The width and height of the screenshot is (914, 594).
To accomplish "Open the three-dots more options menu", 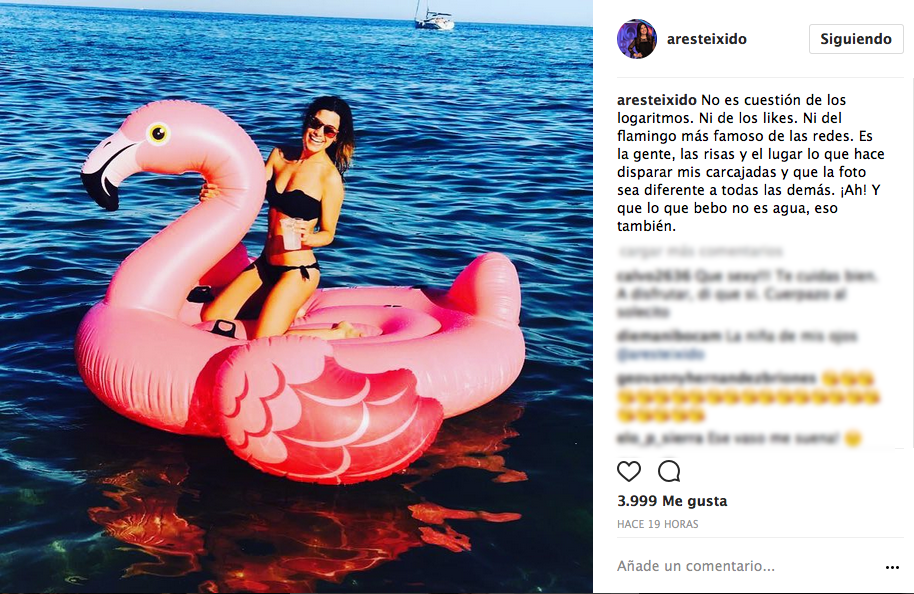I will pos(892,567).
